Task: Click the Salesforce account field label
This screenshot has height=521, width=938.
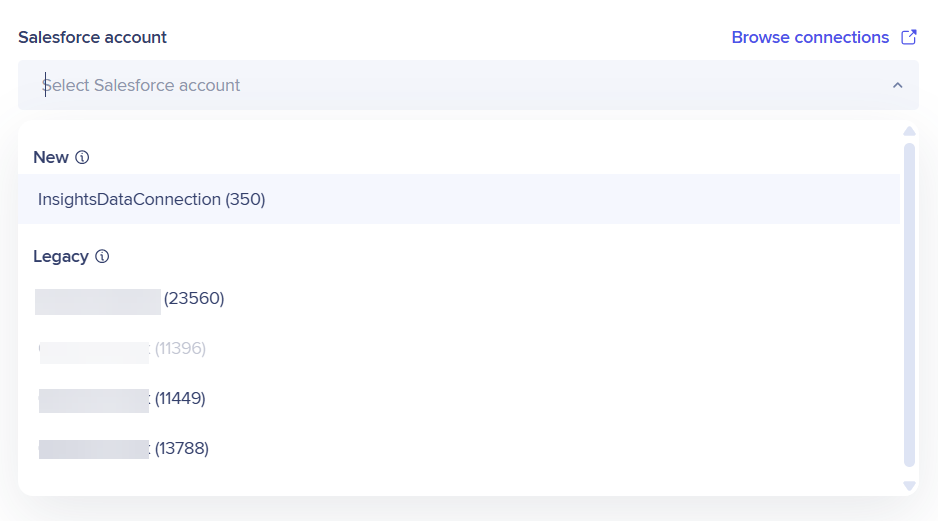Action: click(x=92, y=37)
